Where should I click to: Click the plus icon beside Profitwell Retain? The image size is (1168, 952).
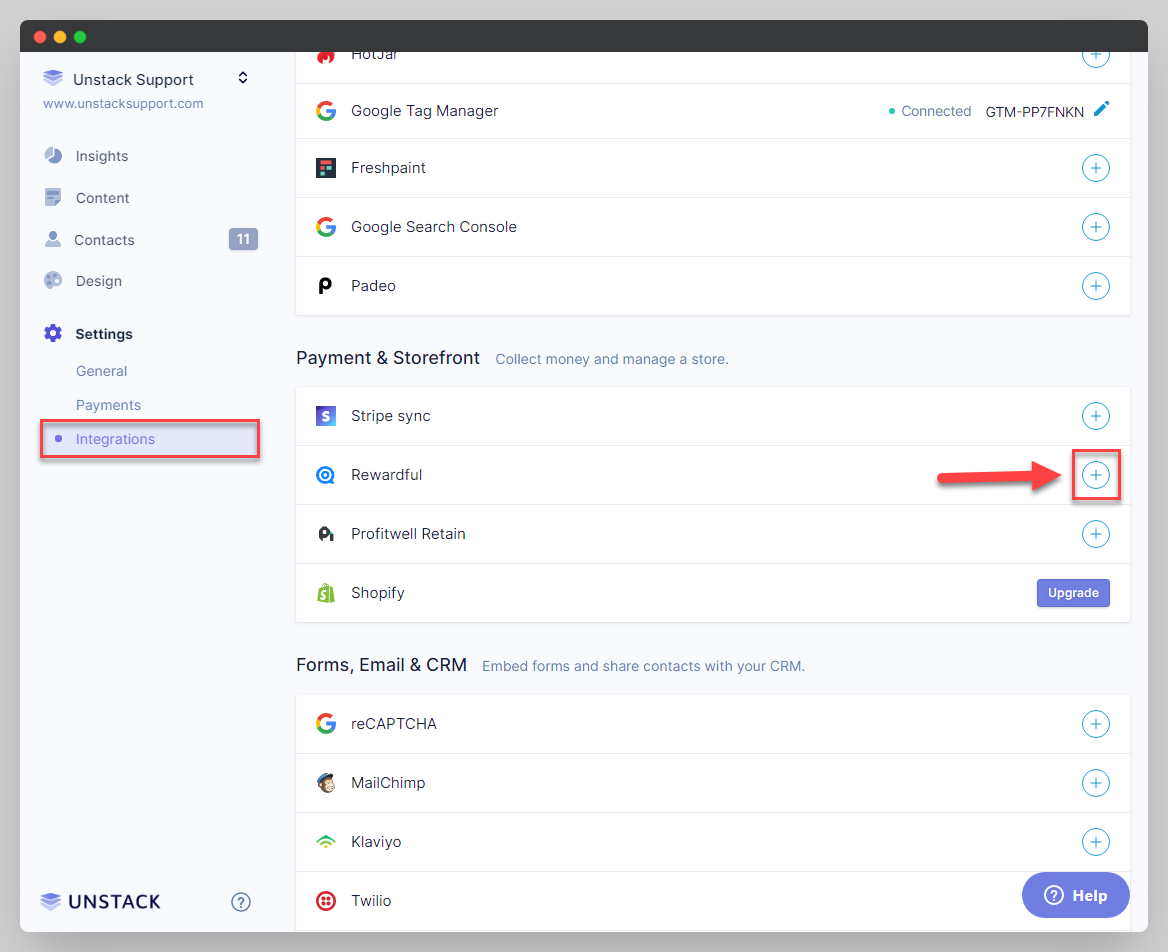pos(1095,534)
